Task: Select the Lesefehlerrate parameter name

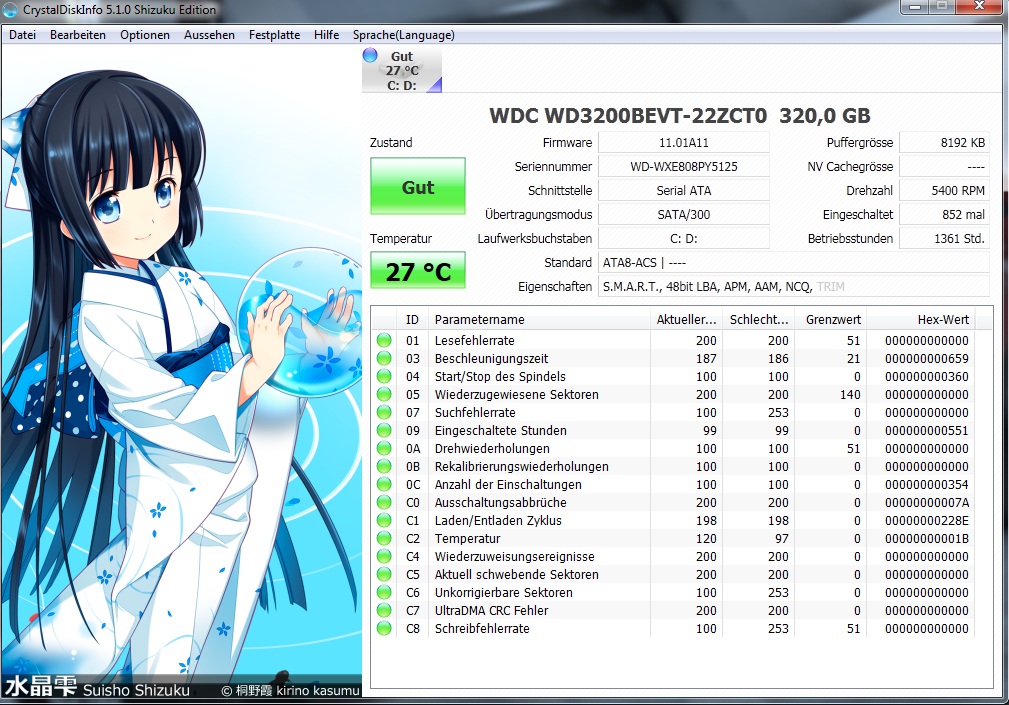Action: (474, 340)
